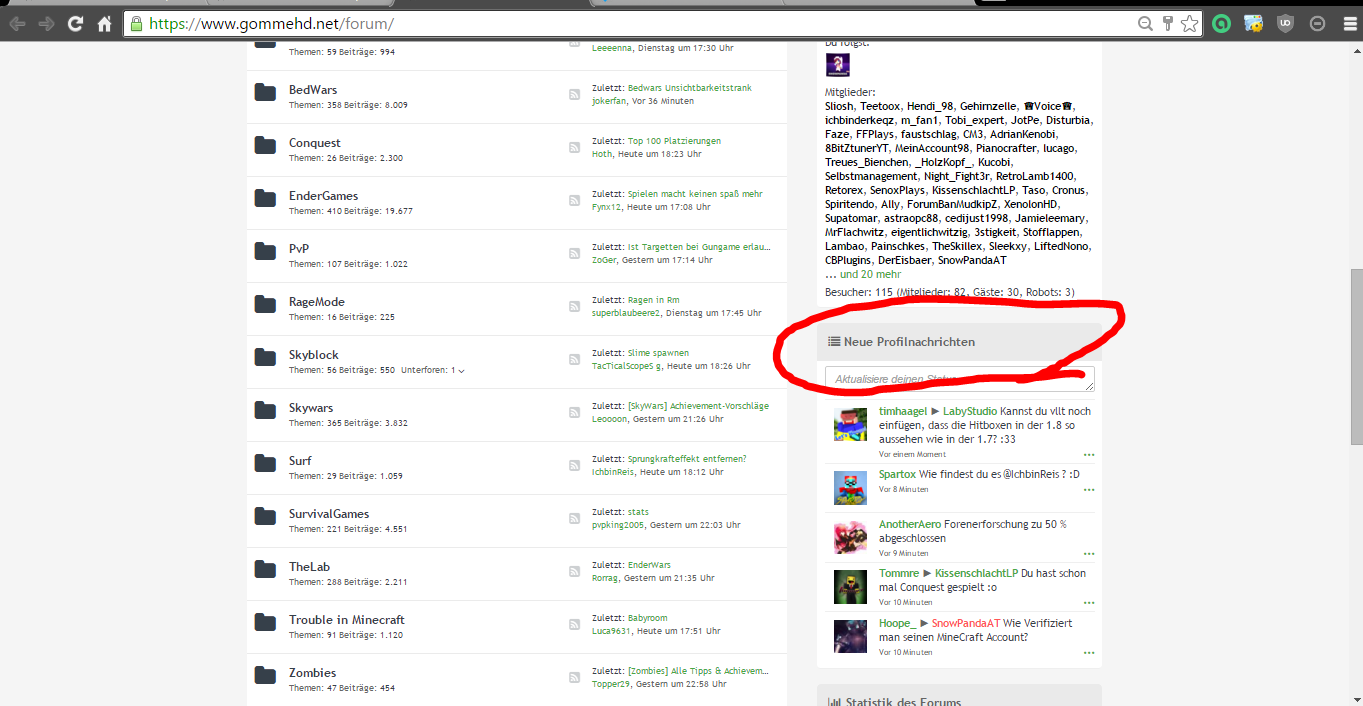Image resolution: width=1363 pixels, height=706 pixels.
Task: Open RSS feed icon for EnderGames
Action: coord(575,200)
